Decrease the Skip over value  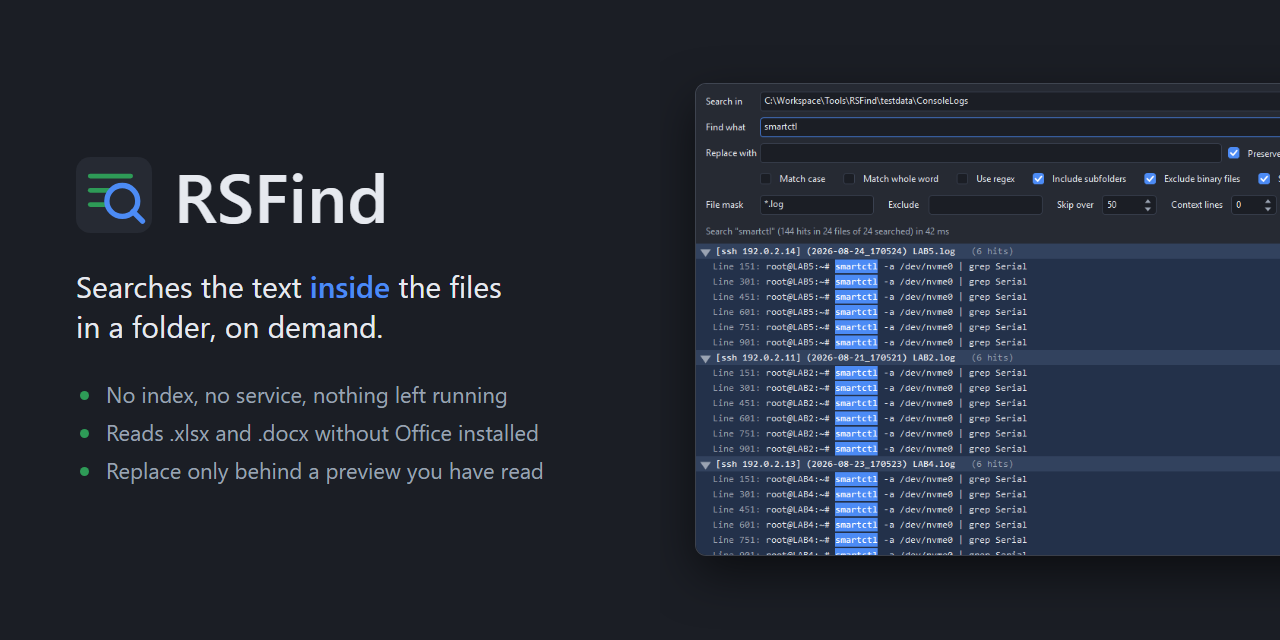(1148, 209)
